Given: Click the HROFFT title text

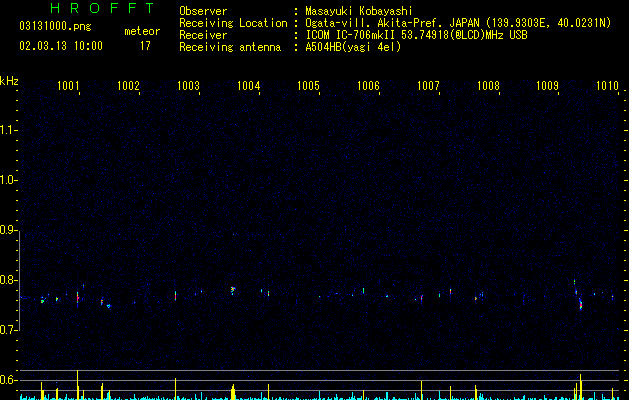Looking at the screenshot, I should tap(103, 8).
